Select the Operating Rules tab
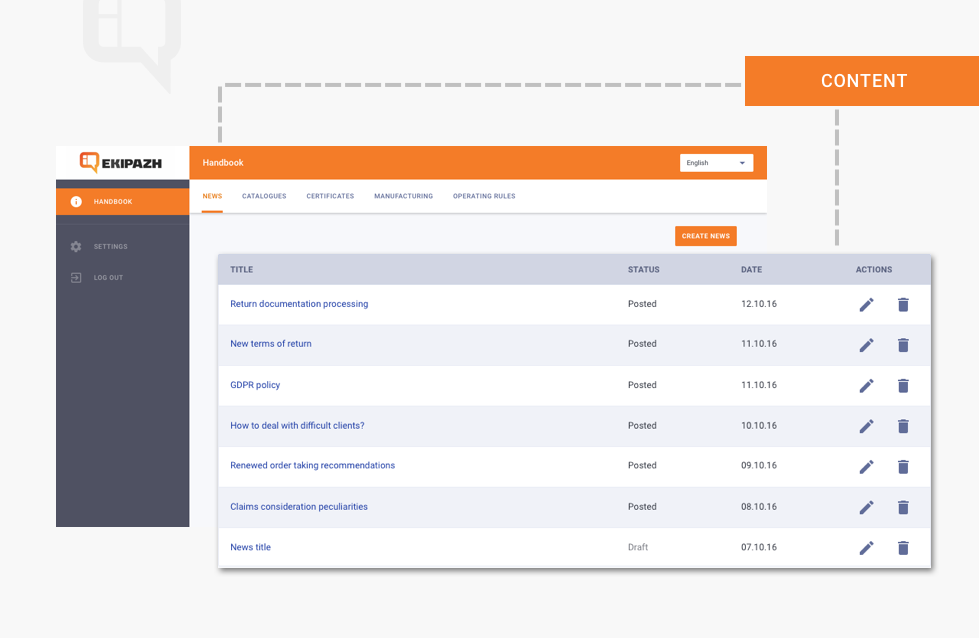Image resolution: width=979 pixels, height=638 pixels. pos(484,196)
